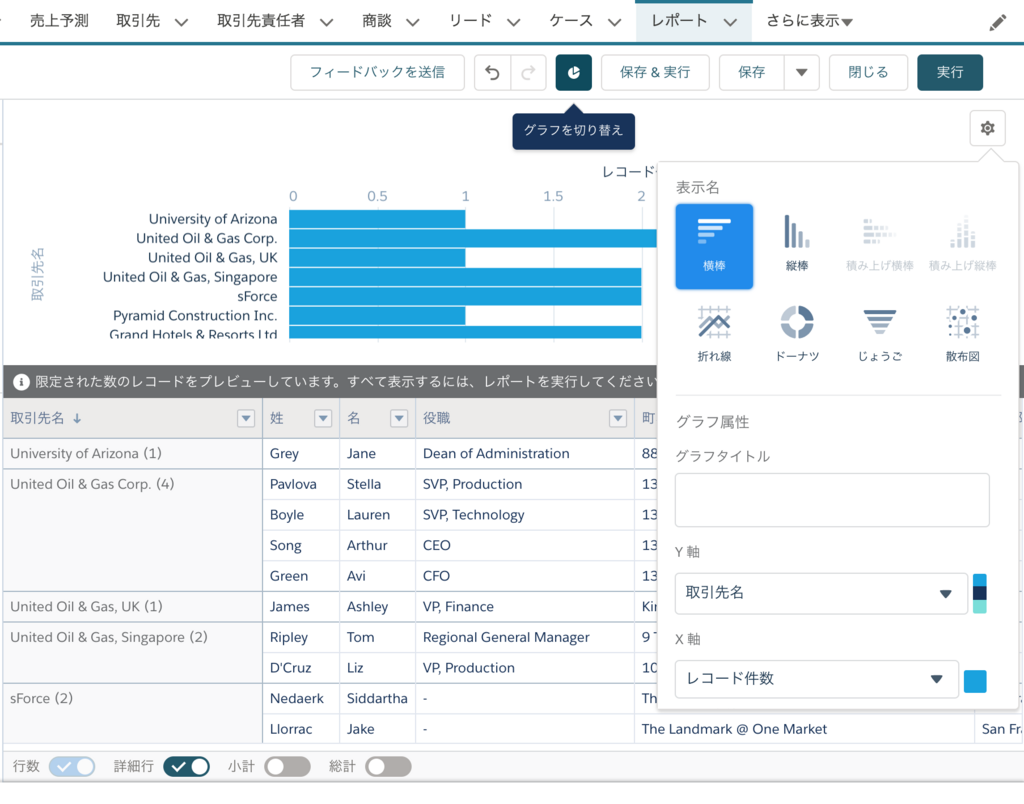Click the 保存 & 実行 button
1024x804 pixels.
pyautogui.click(x=655, y=72)
